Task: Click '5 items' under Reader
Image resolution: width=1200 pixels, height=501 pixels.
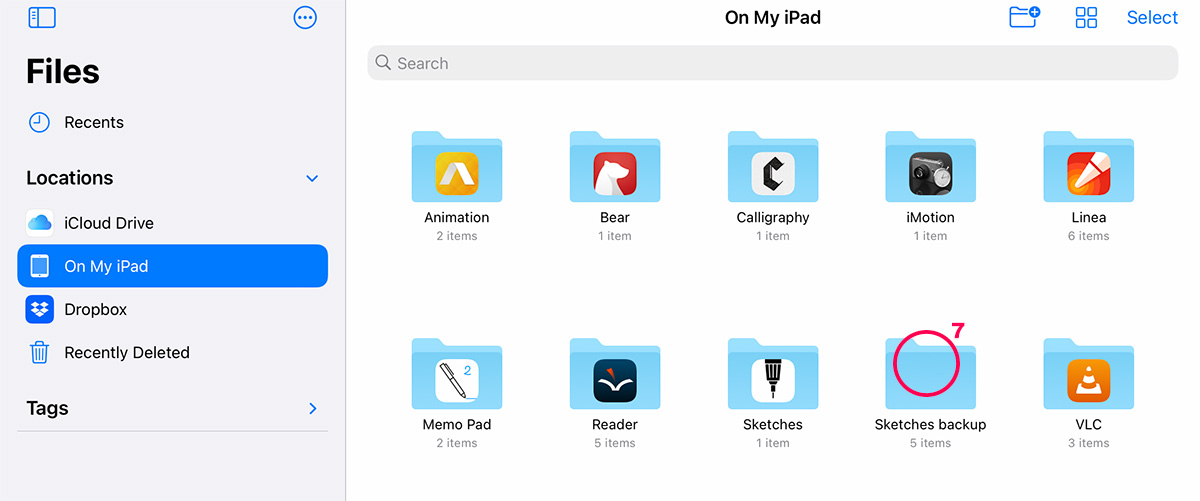Action: pos(615,443)
